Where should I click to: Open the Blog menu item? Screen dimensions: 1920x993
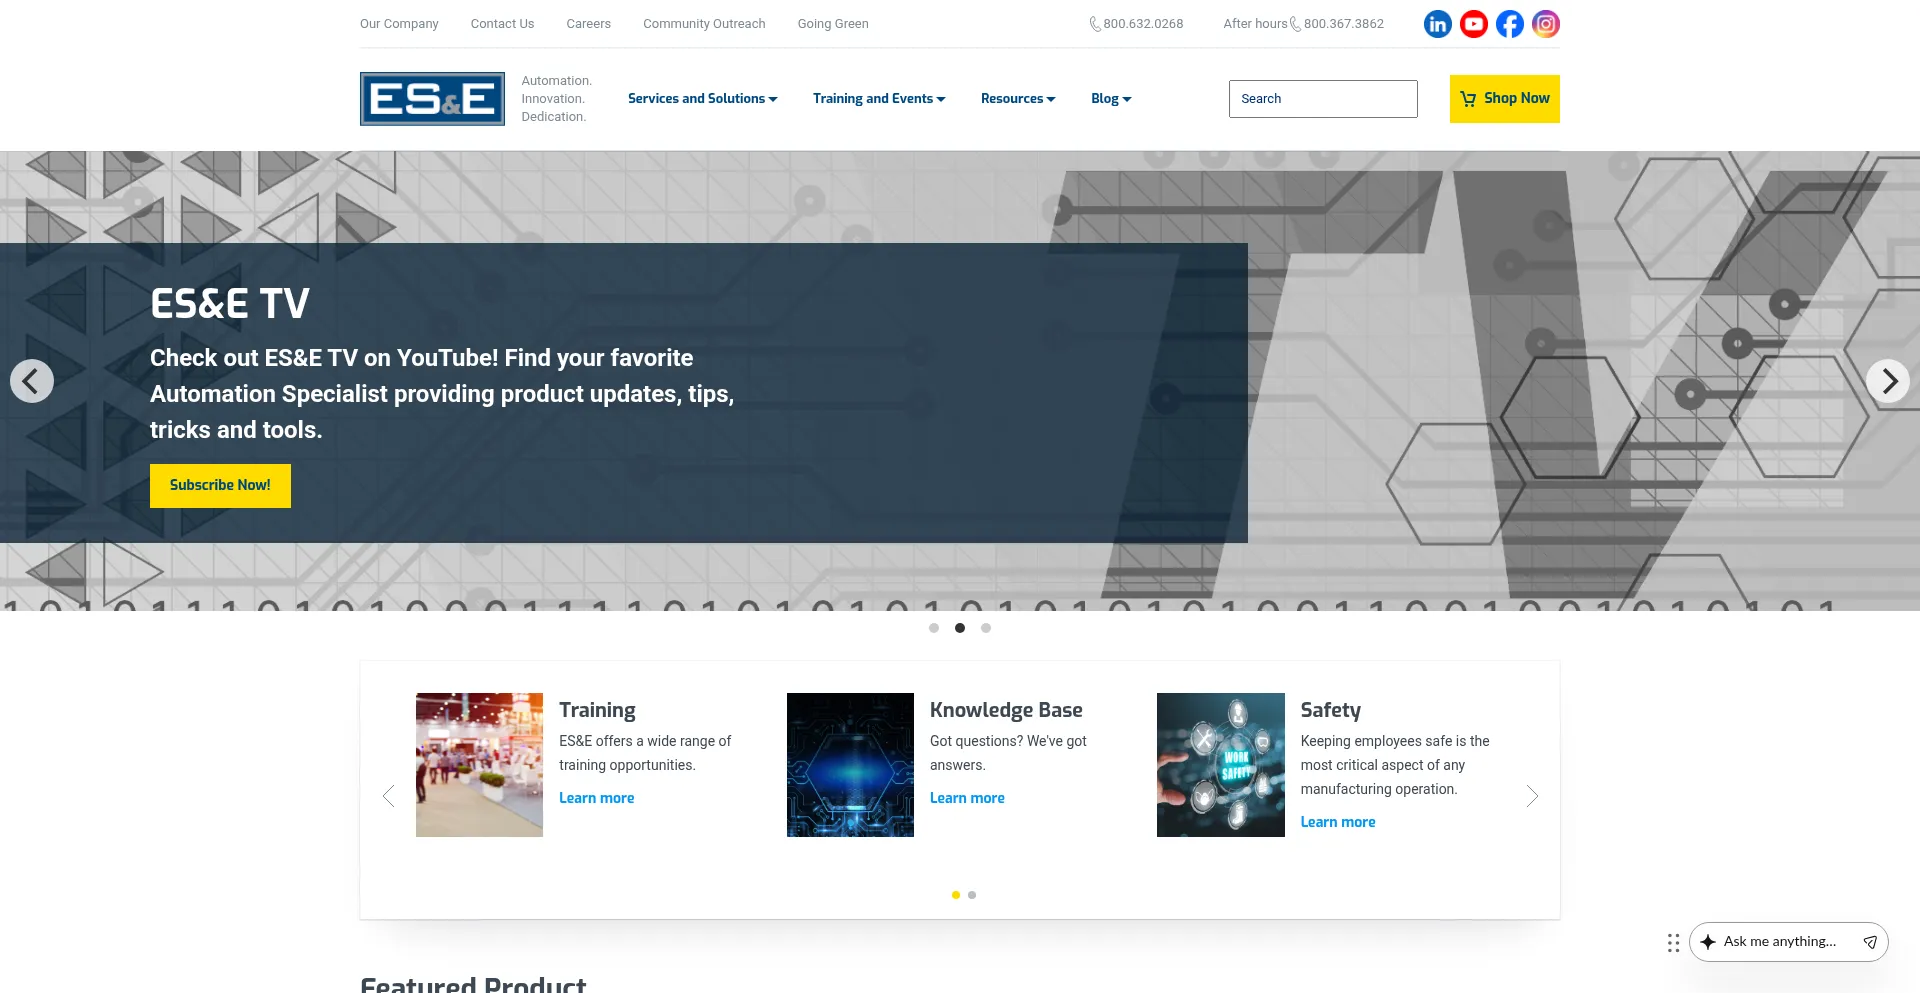[1110, 98]
